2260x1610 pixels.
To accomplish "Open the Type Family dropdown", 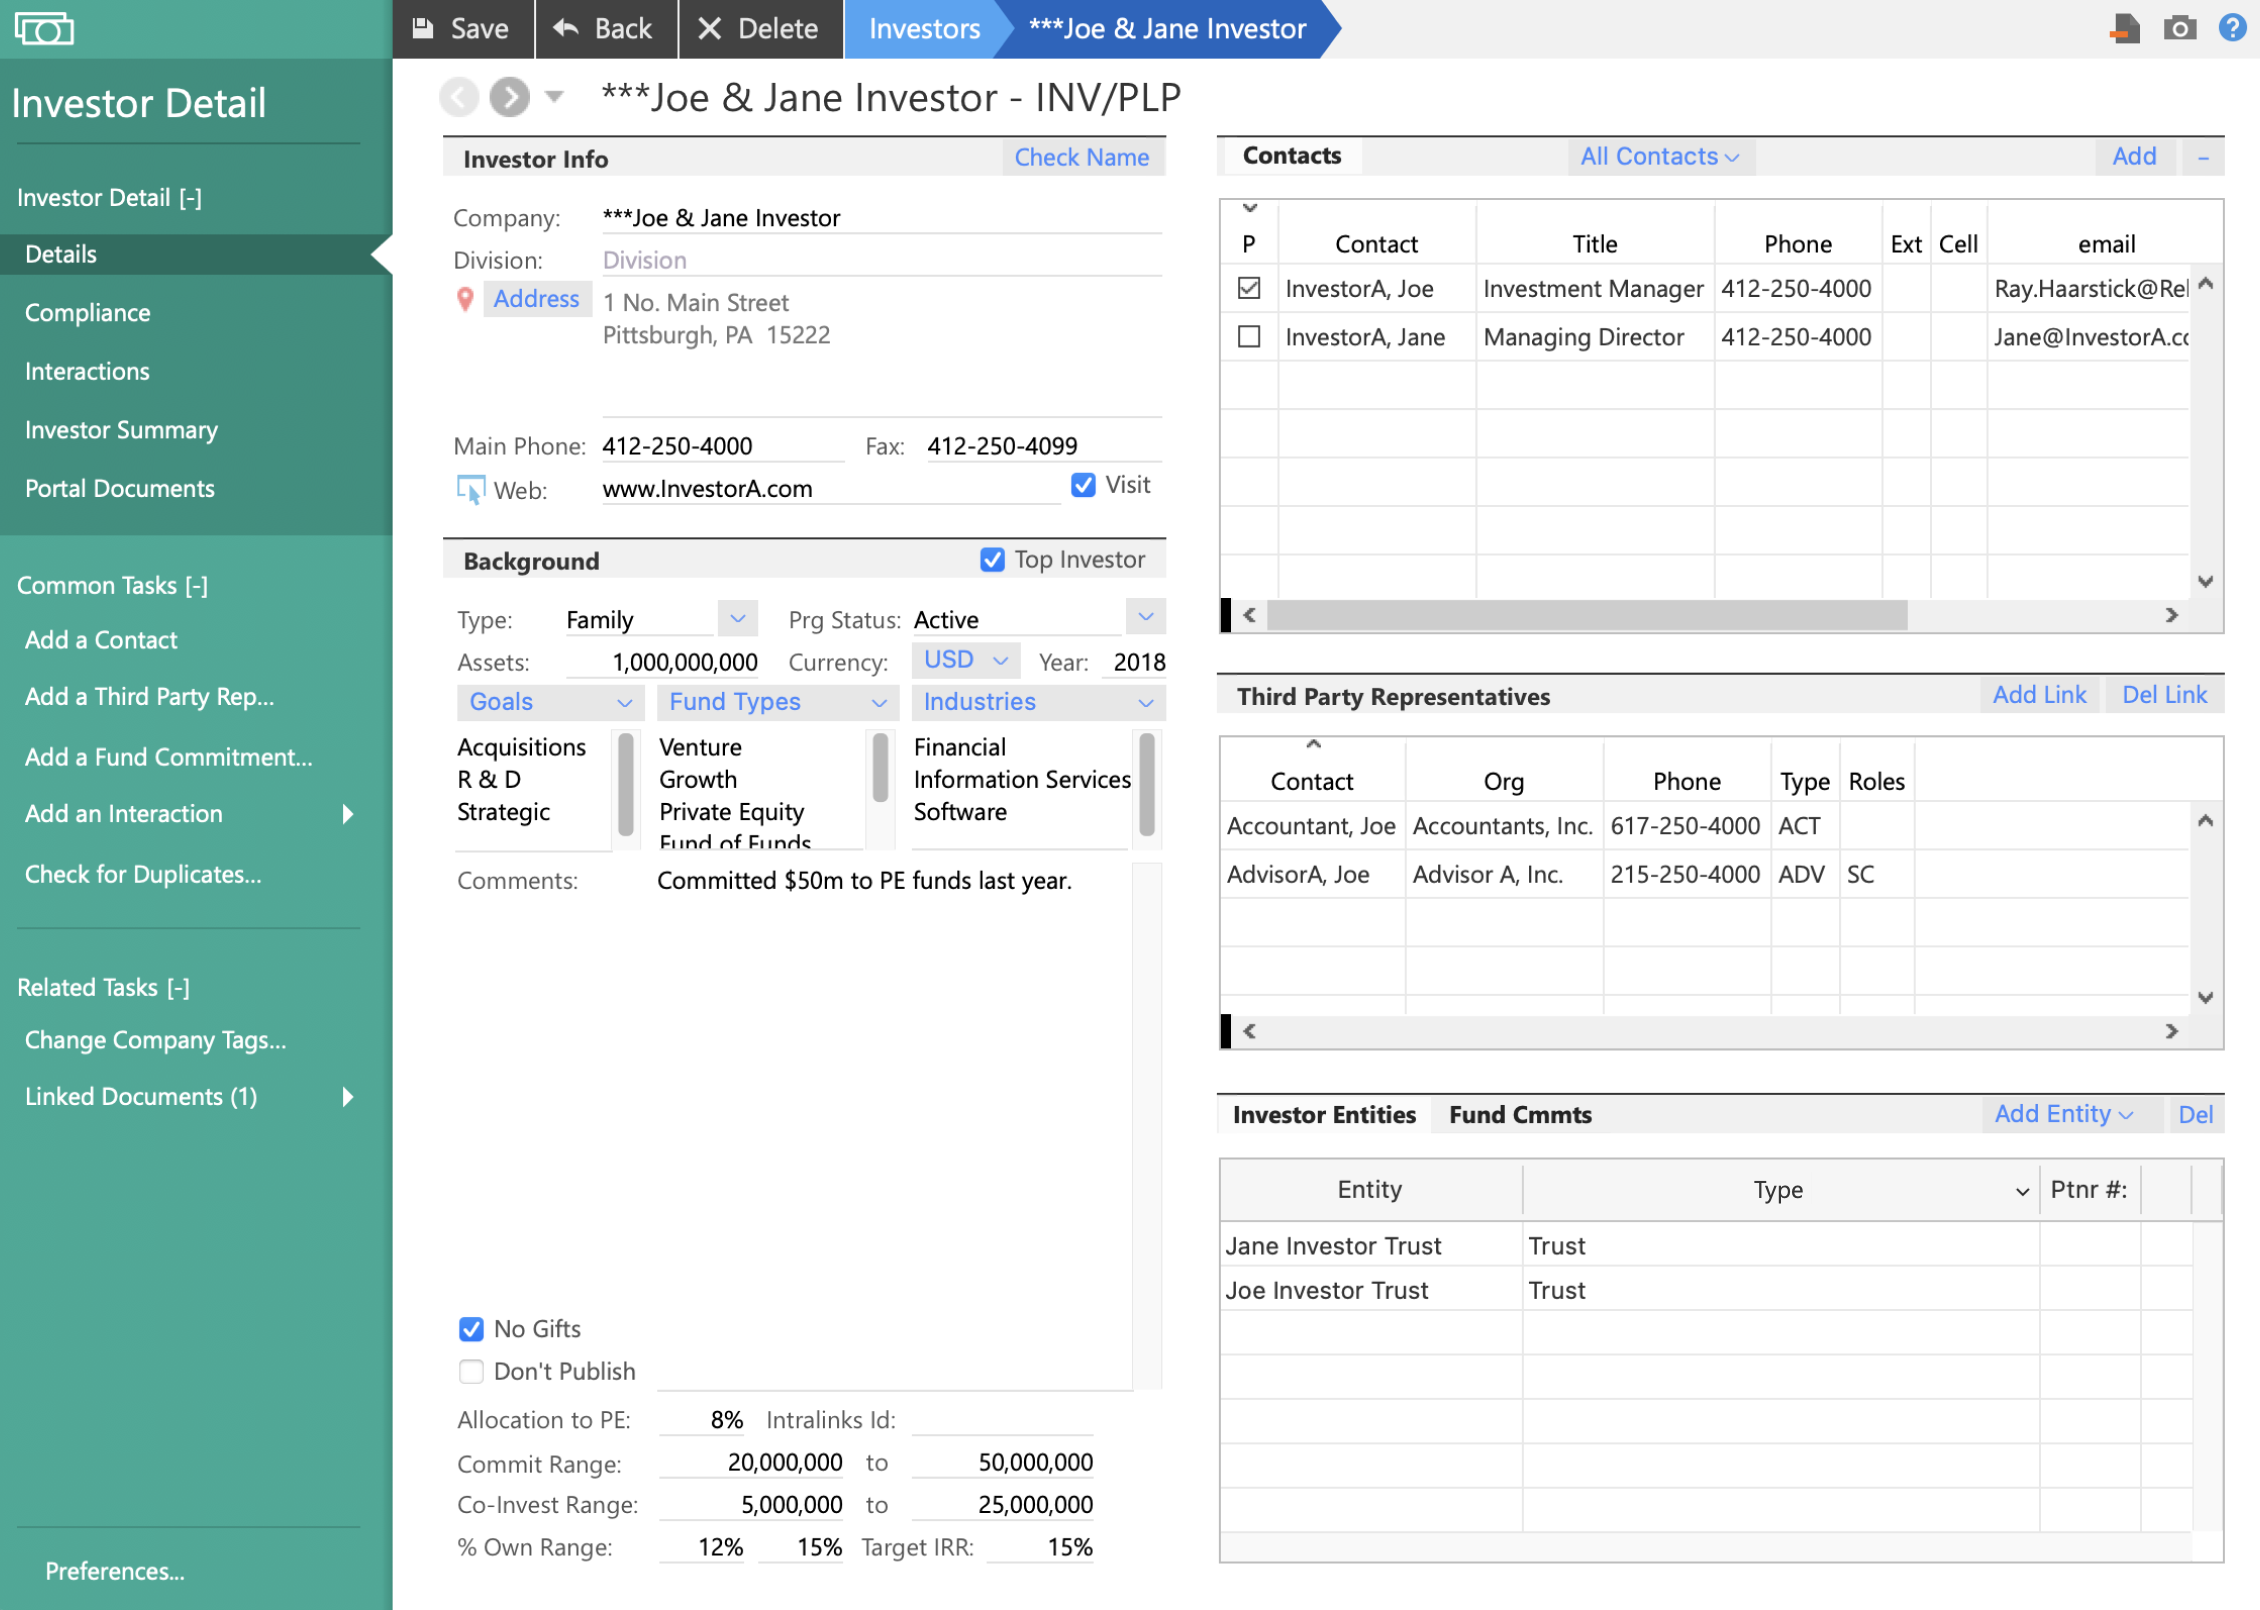I will [738, 619].
